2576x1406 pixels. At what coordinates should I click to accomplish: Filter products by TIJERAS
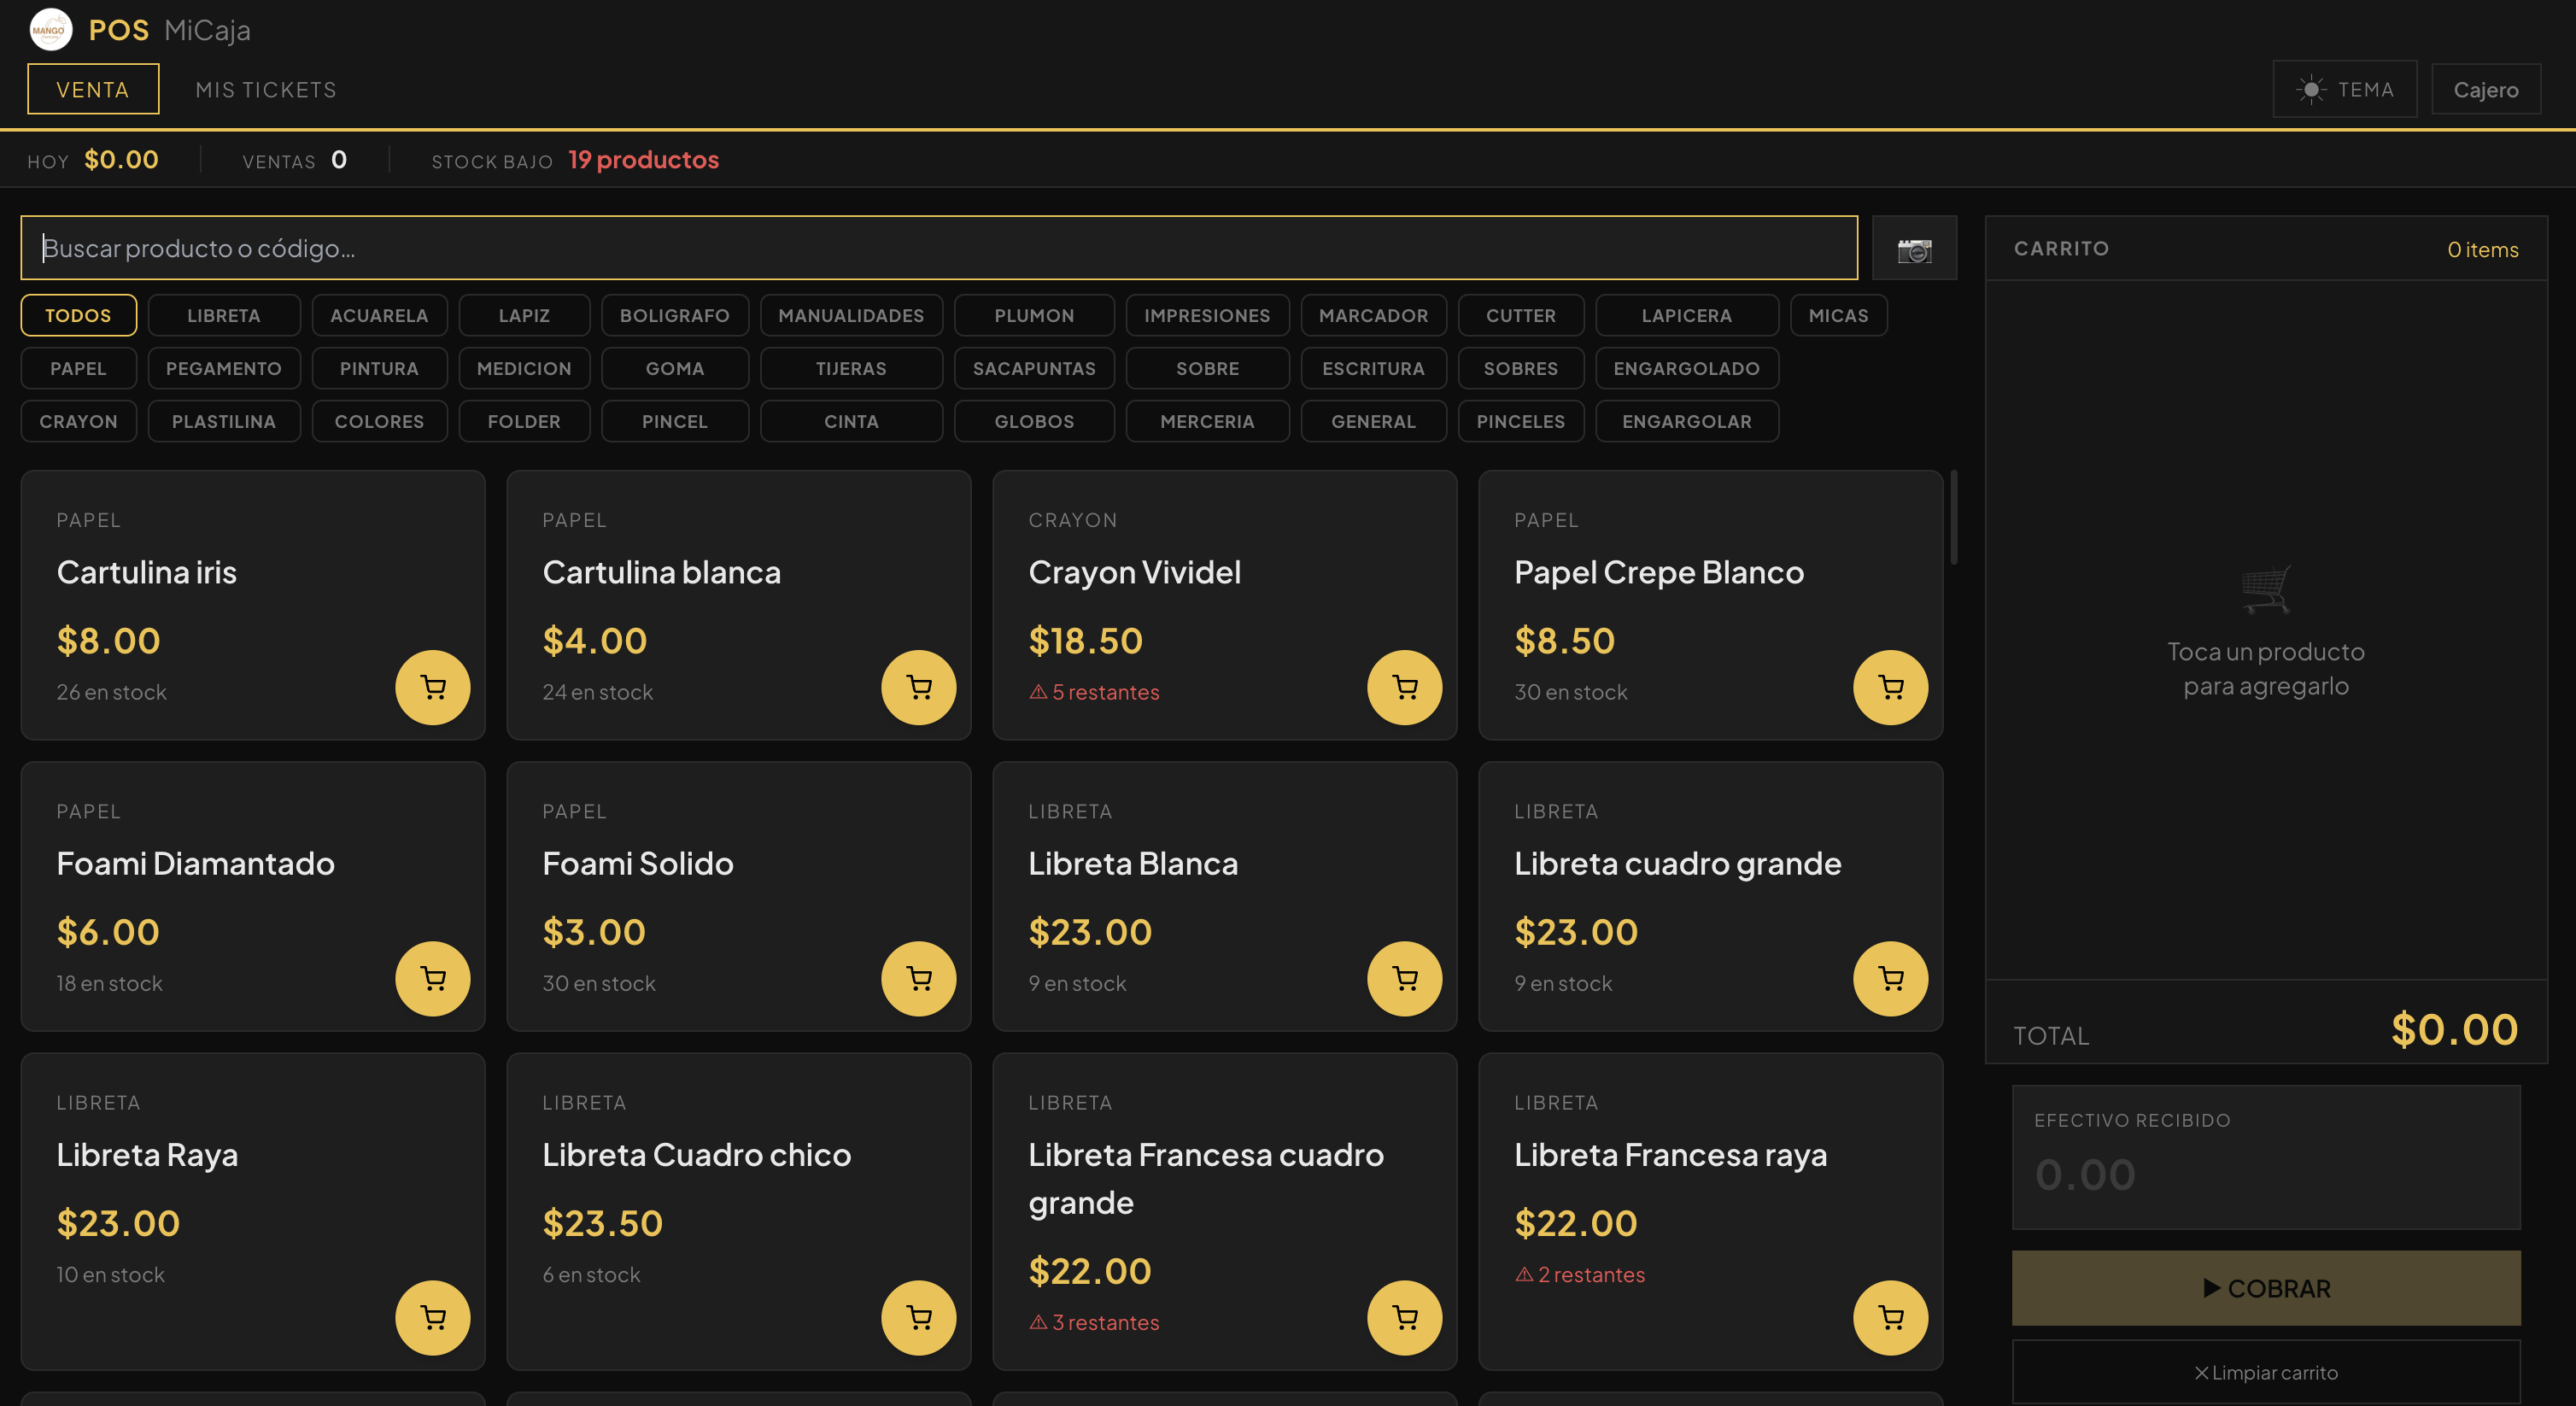point(851,368)
